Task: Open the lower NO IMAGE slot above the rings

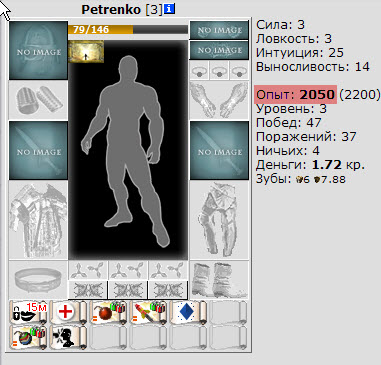Action: point(219,50)
